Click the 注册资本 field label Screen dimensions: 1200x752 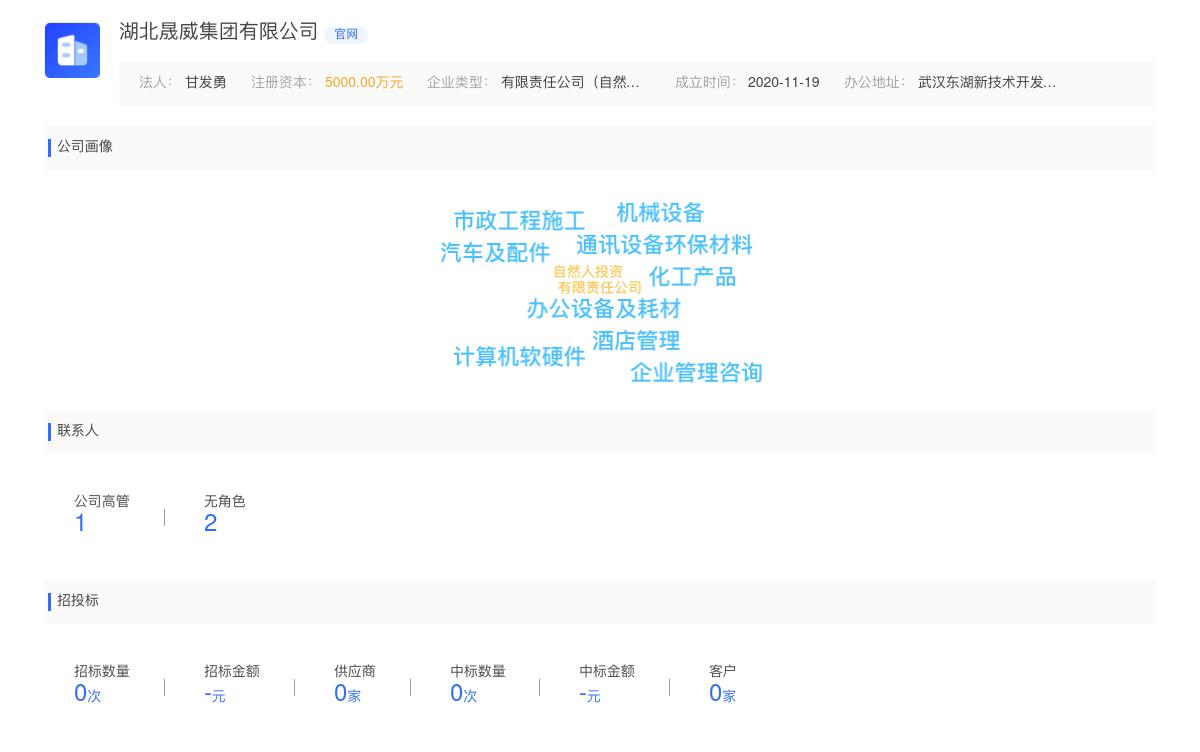[x=282, y=83]
